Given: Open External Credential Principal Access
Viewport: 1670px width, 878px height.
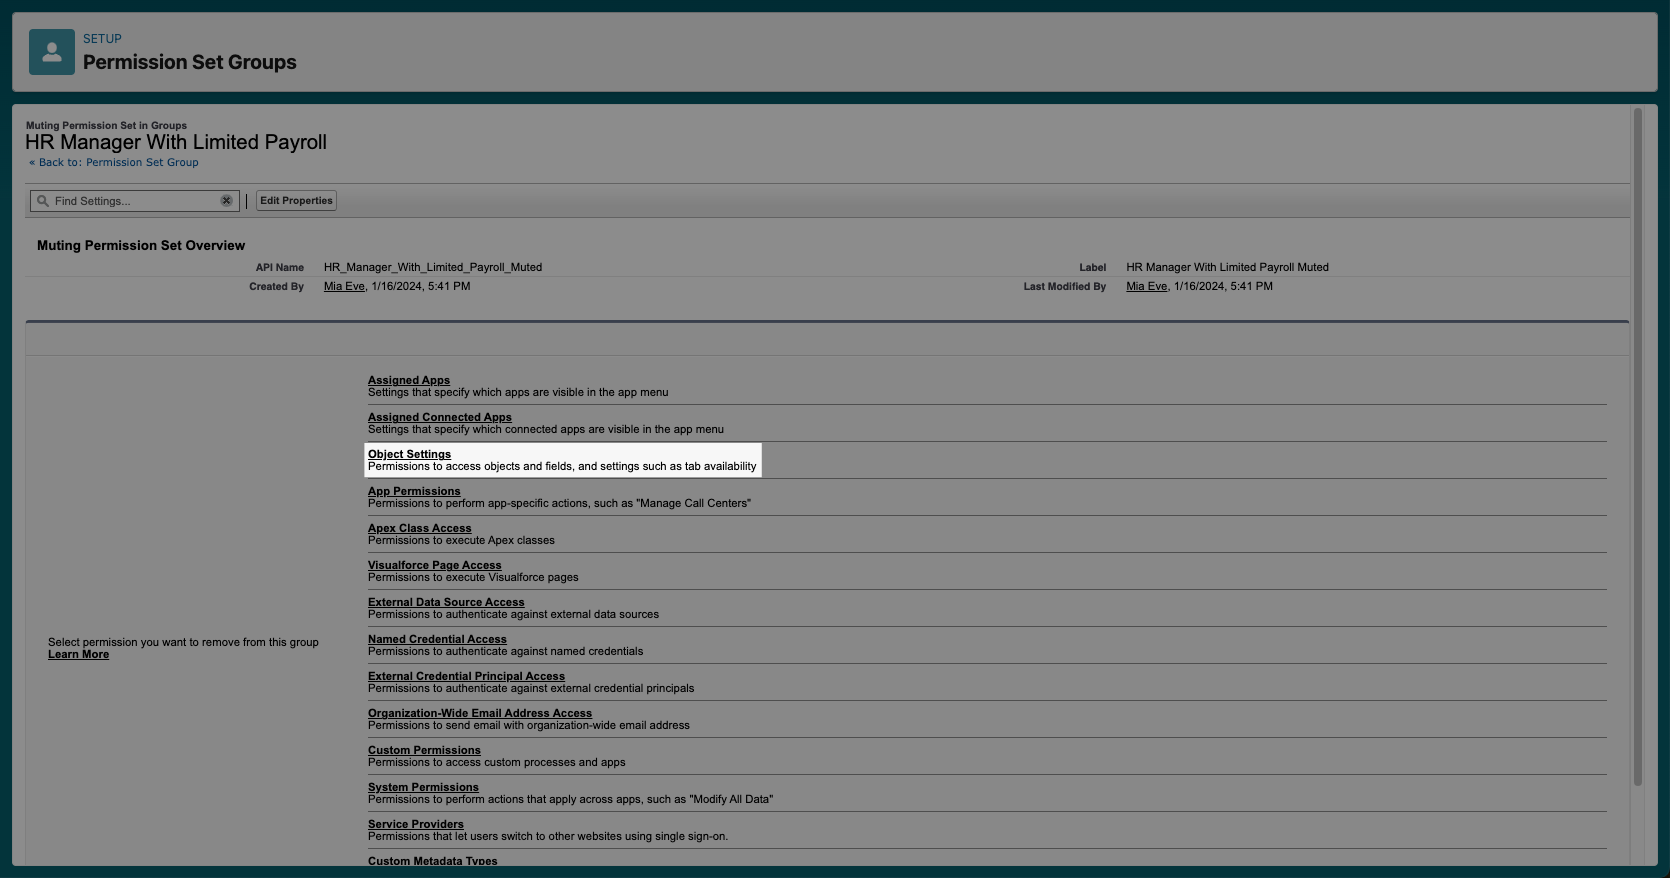Looking at the screenshot, I should [466, 676].
